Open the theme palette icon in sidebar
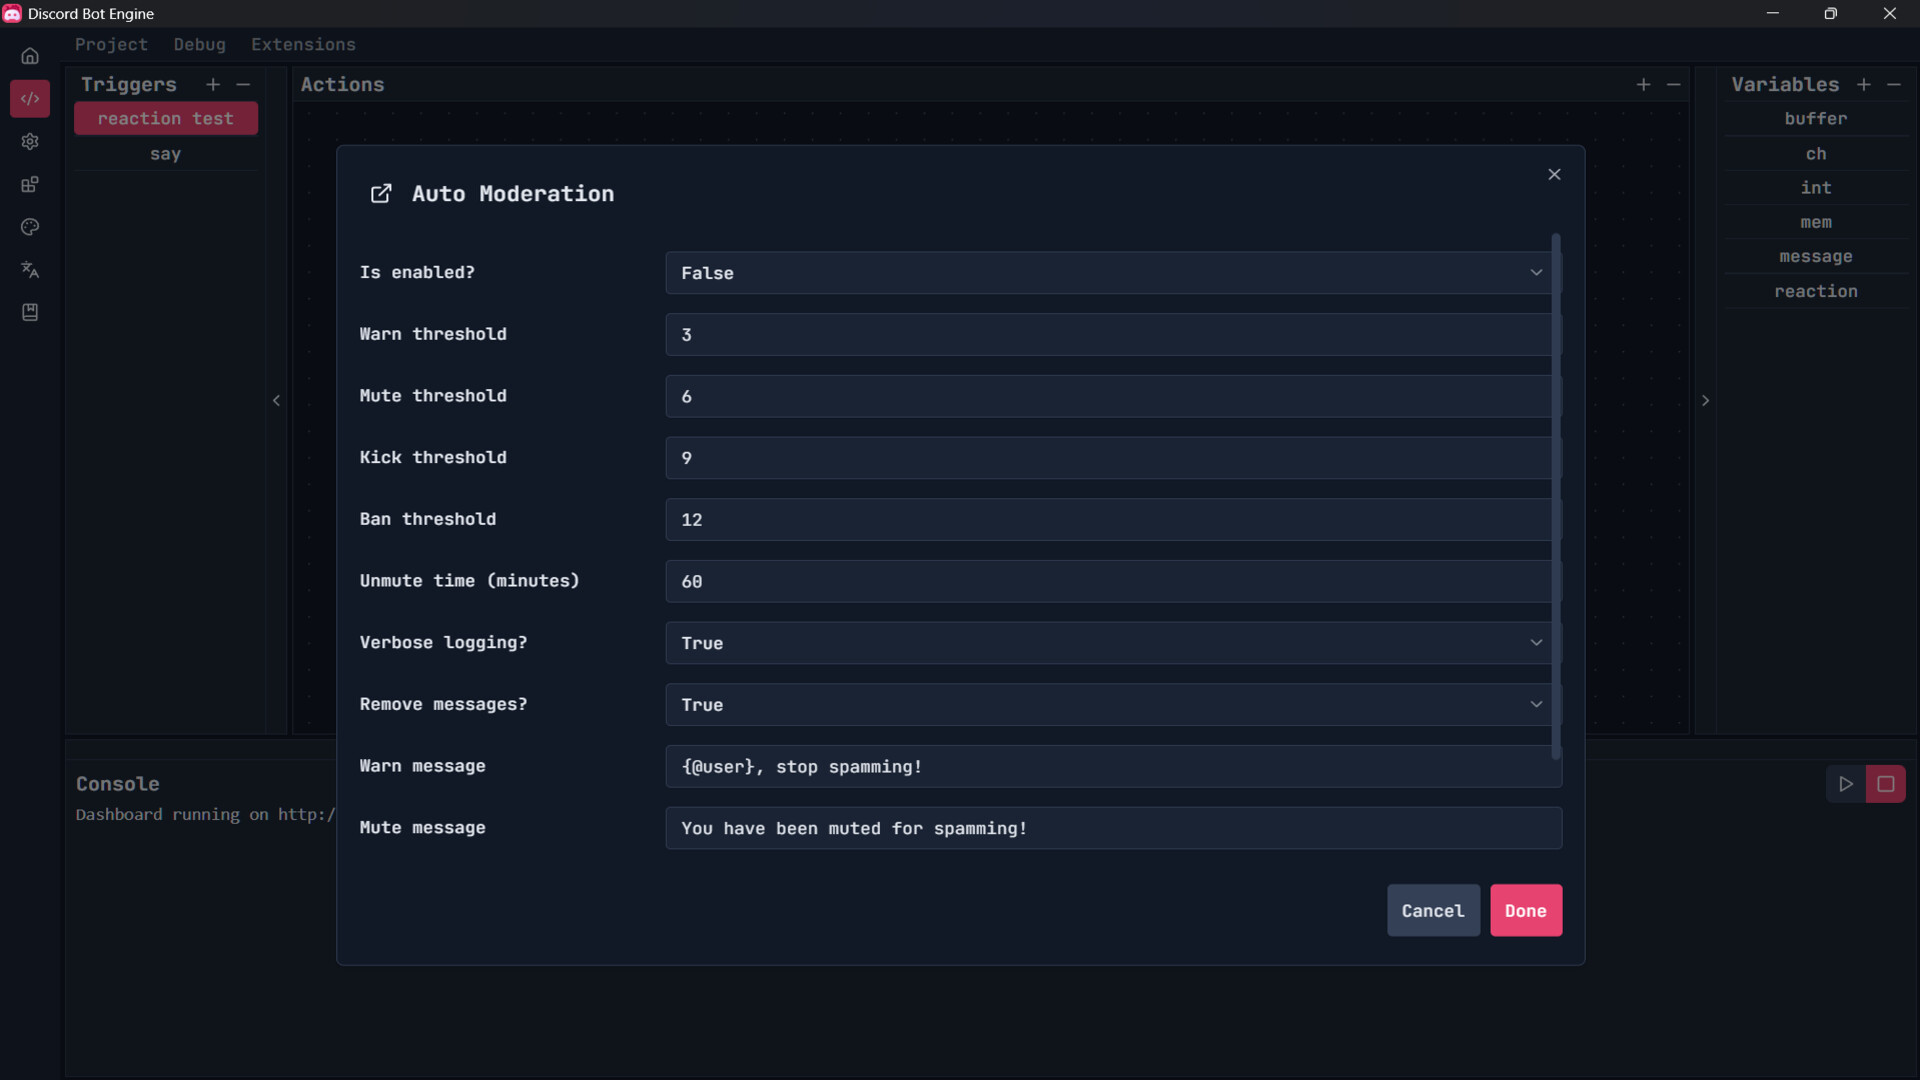Screen dimensions: 1920x1080 click(x=30, y=227)
